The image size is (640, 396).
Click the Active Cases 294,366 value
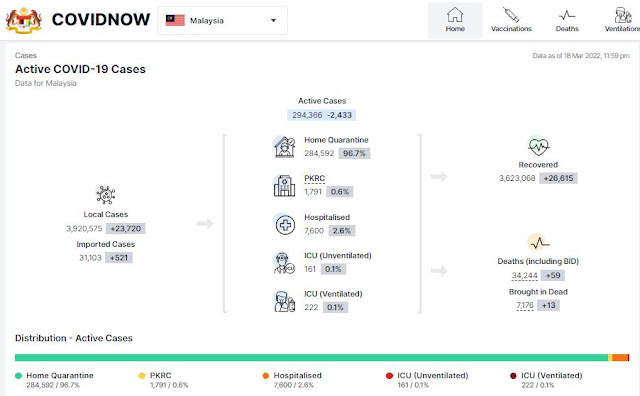pyautogui.click(x=307, y=115)
